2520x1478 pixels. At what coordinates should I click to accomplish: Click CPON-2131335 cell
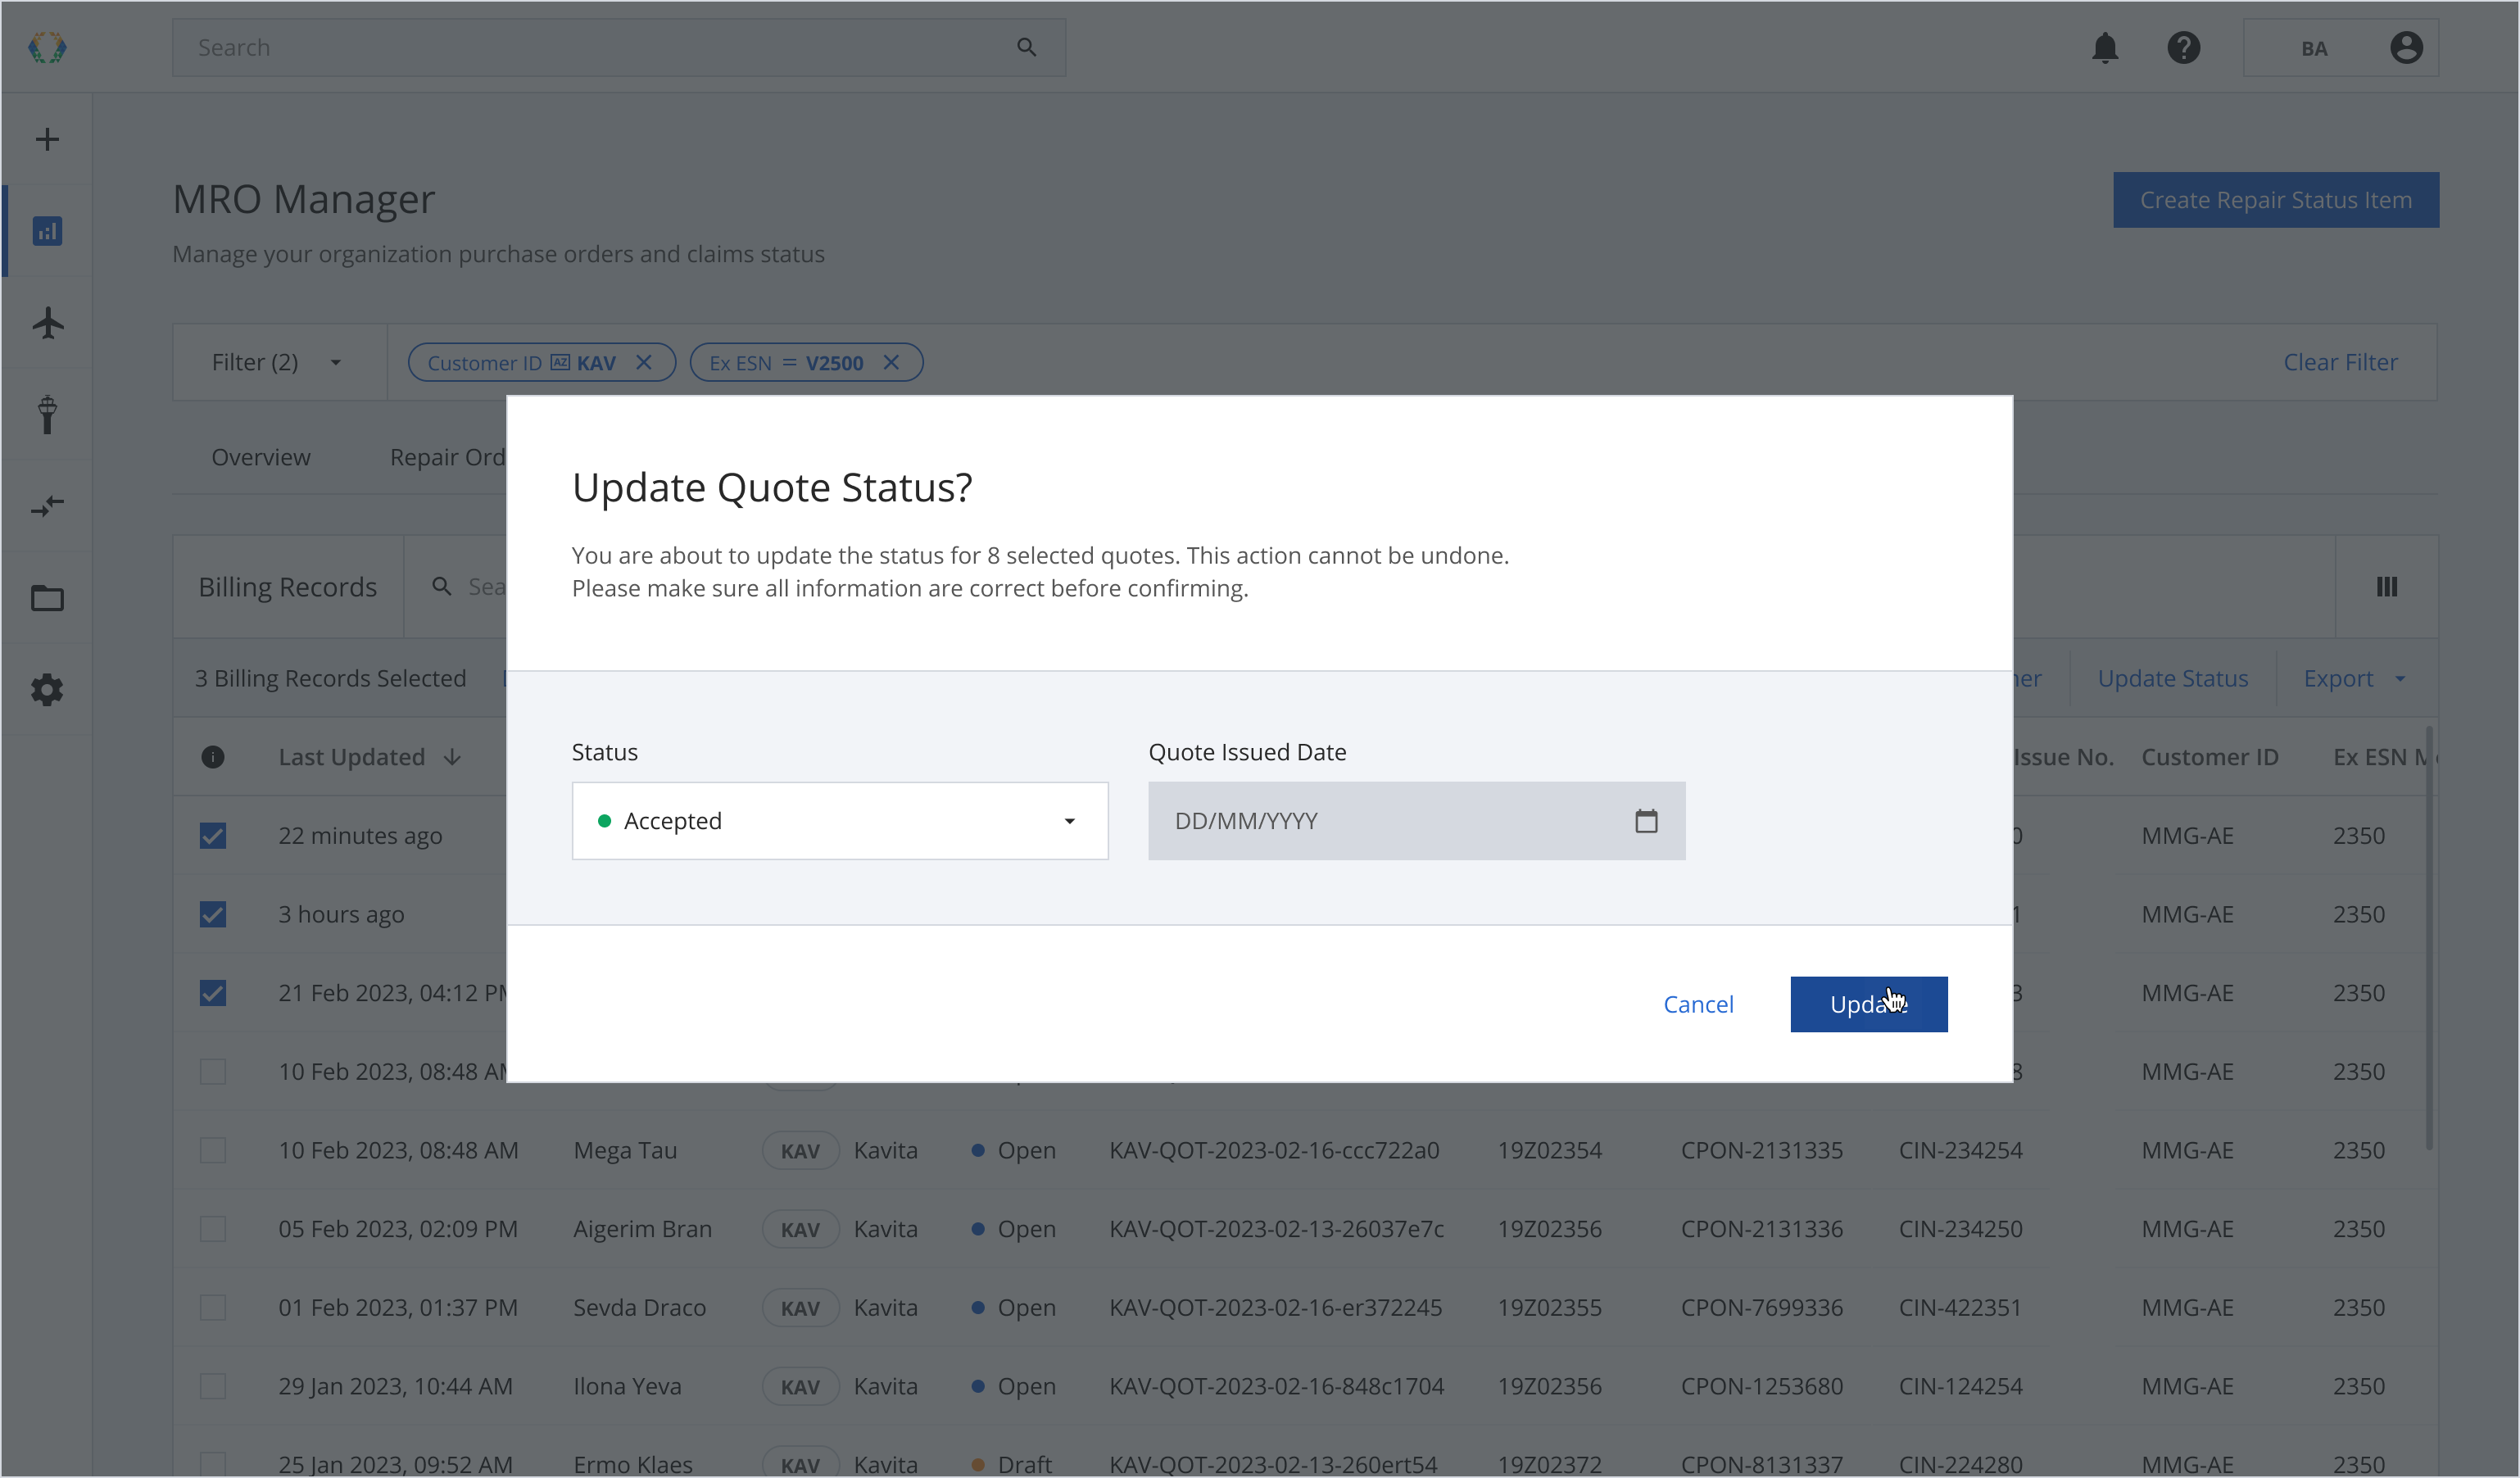click(x=1761, y=1150)
